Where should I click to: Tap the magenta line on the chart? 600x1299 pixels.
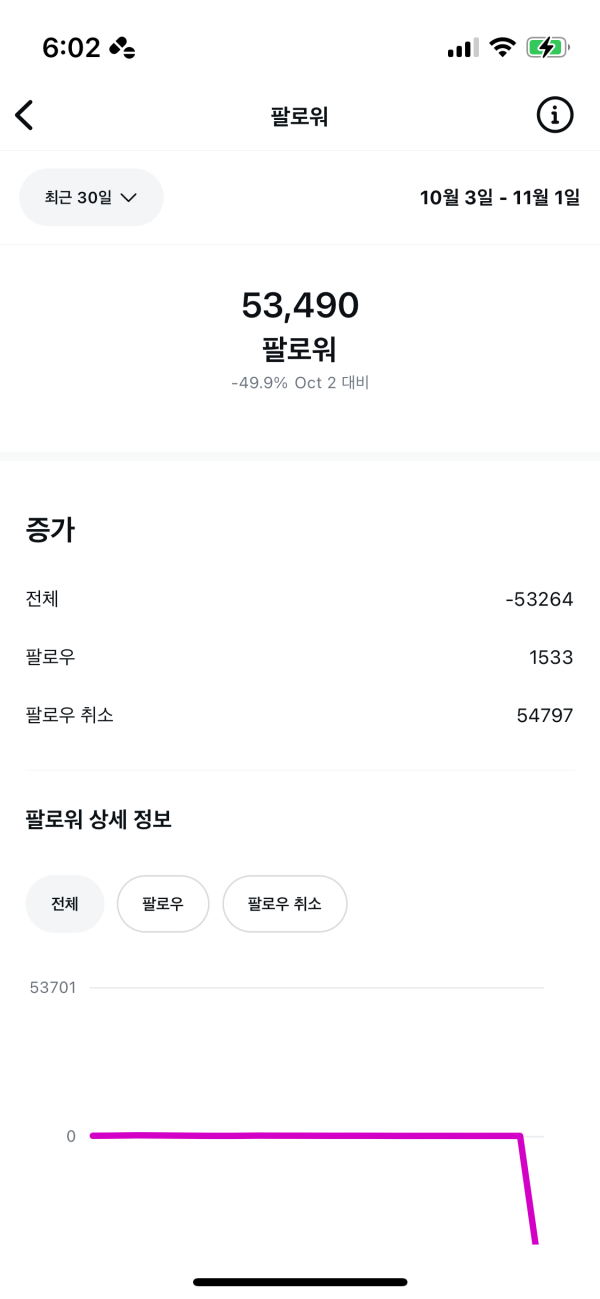(x=300, y=1135)
